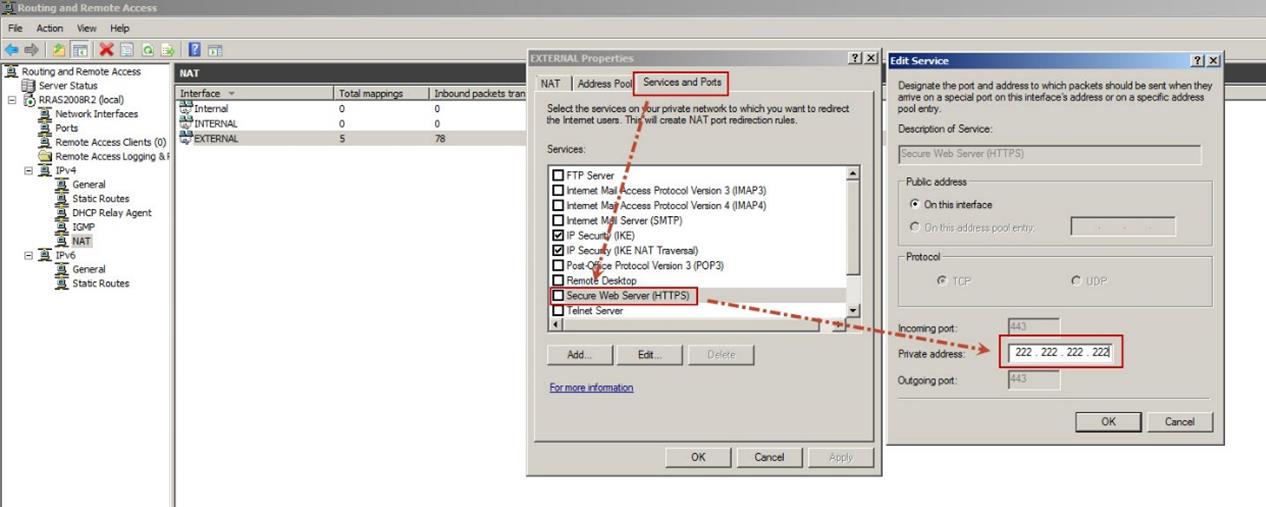Image resolution: width=1266 pixels, height=507 pixels.
Task: Check the FTP Server service box
Action: tap(558, 175)
